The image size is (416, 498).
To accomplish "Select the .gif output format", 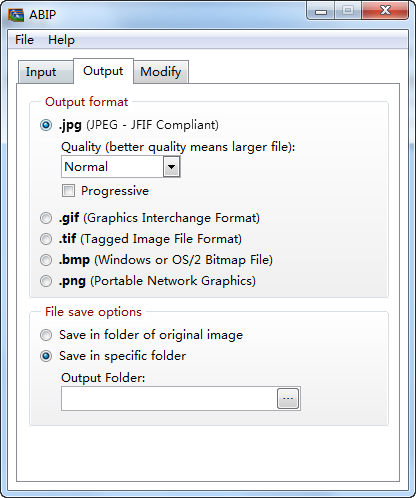I will (46, 218).
